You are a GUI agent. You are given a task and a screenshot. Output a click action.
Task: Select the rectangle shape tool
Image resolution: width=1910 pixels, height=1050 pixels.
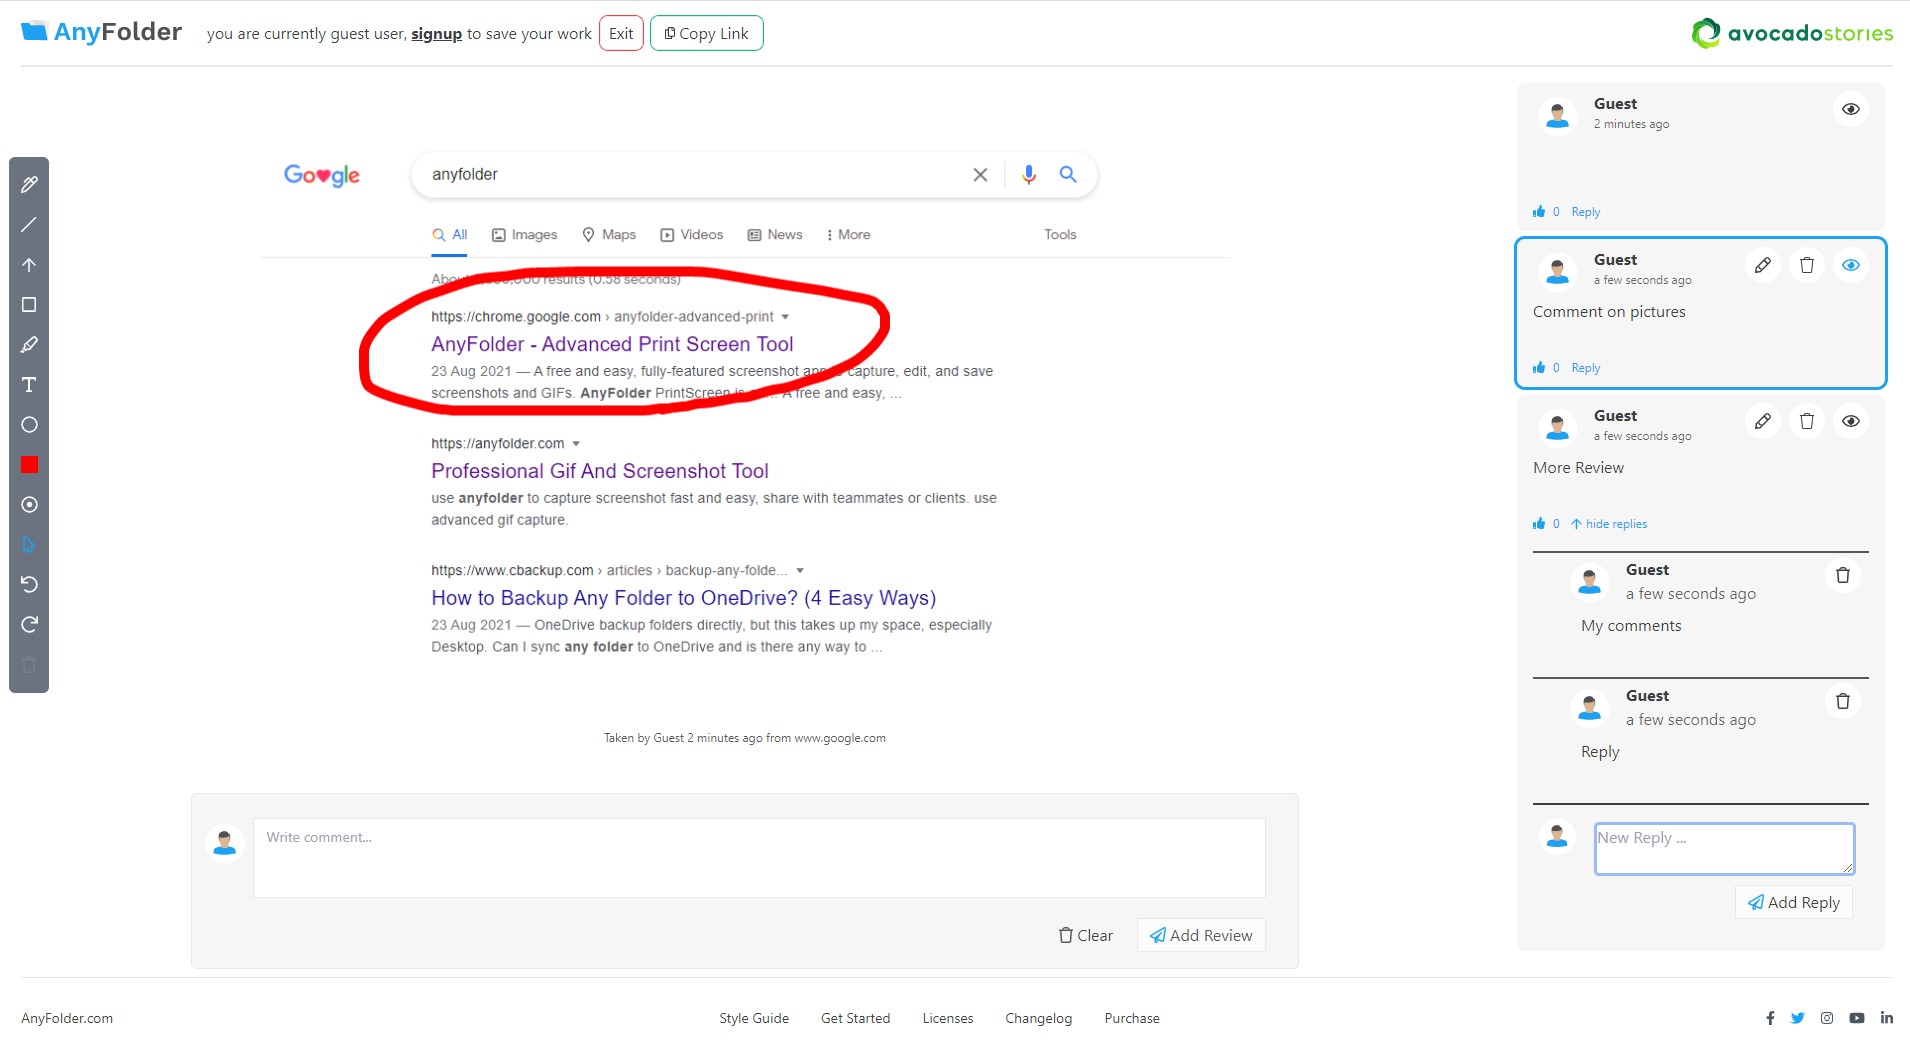pos(29,305)
